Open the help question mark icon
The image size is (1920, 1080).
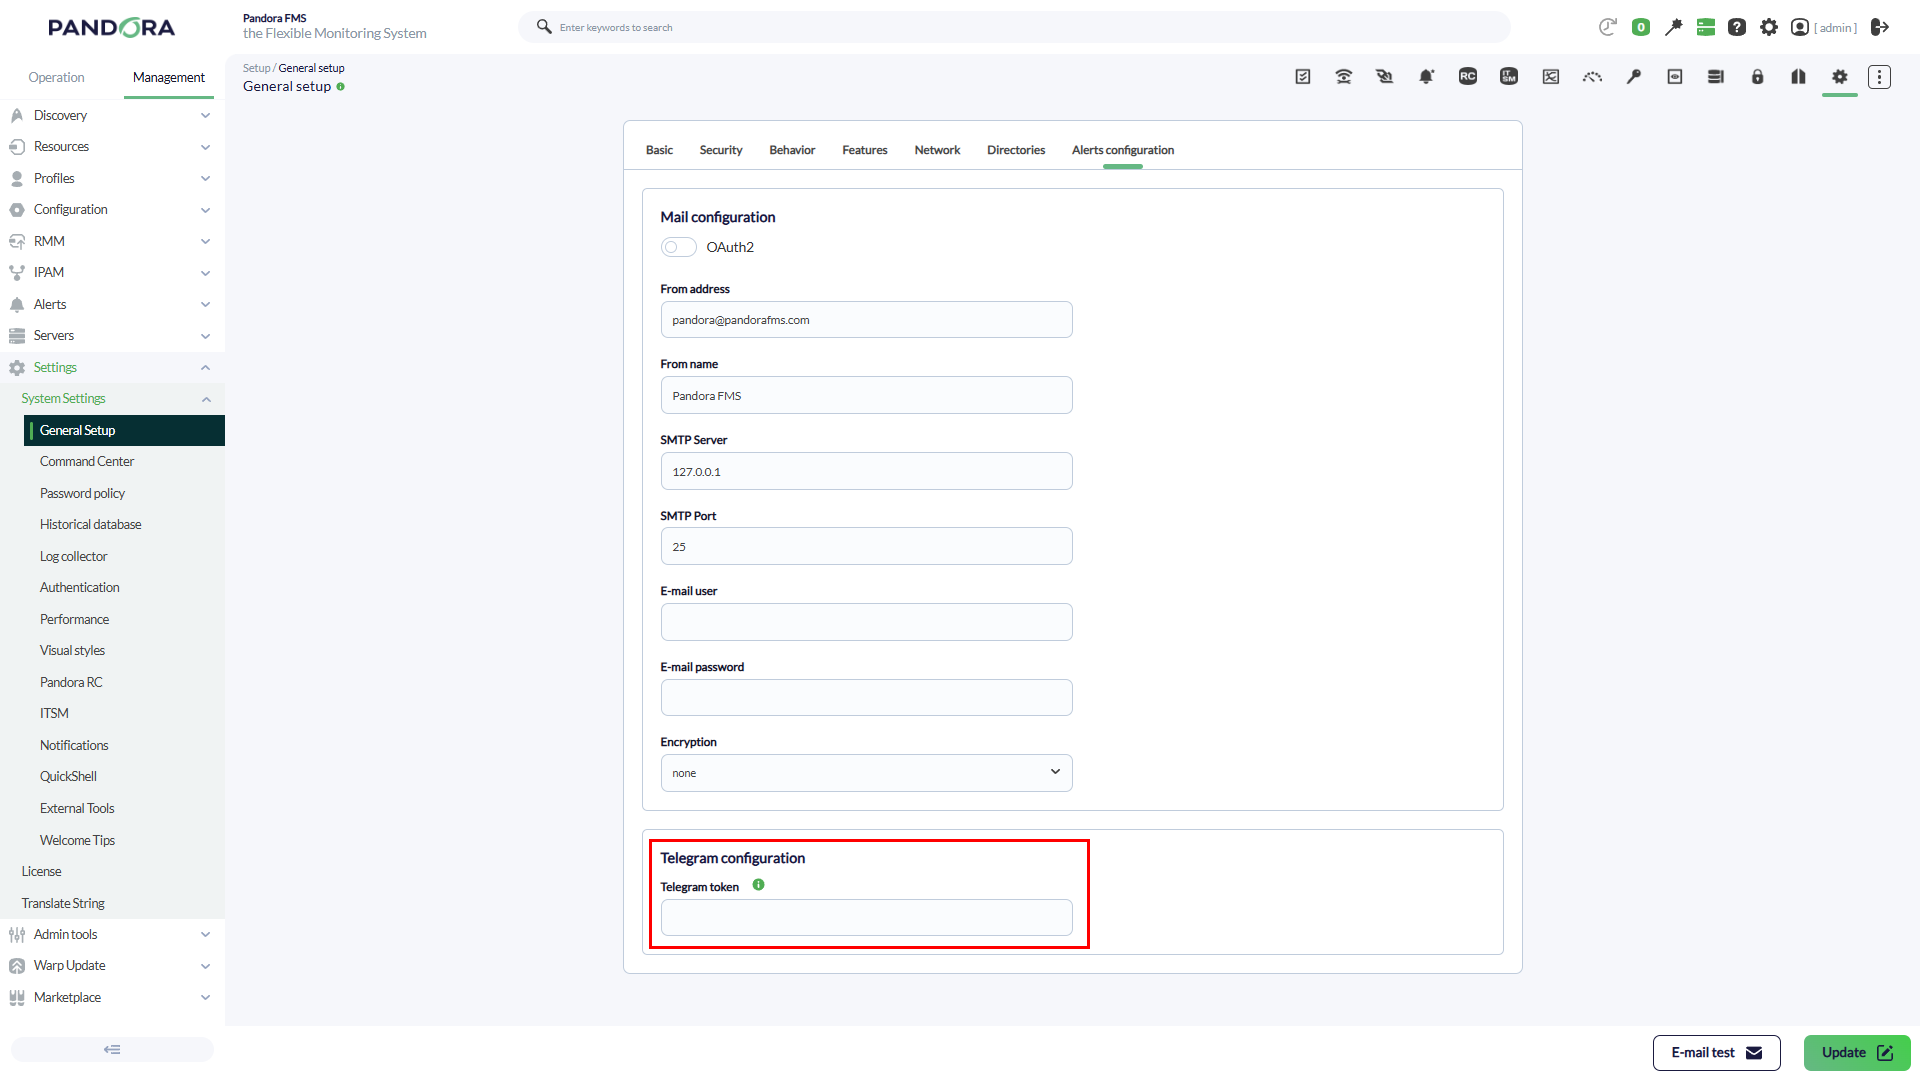[x=1738, y=27]
